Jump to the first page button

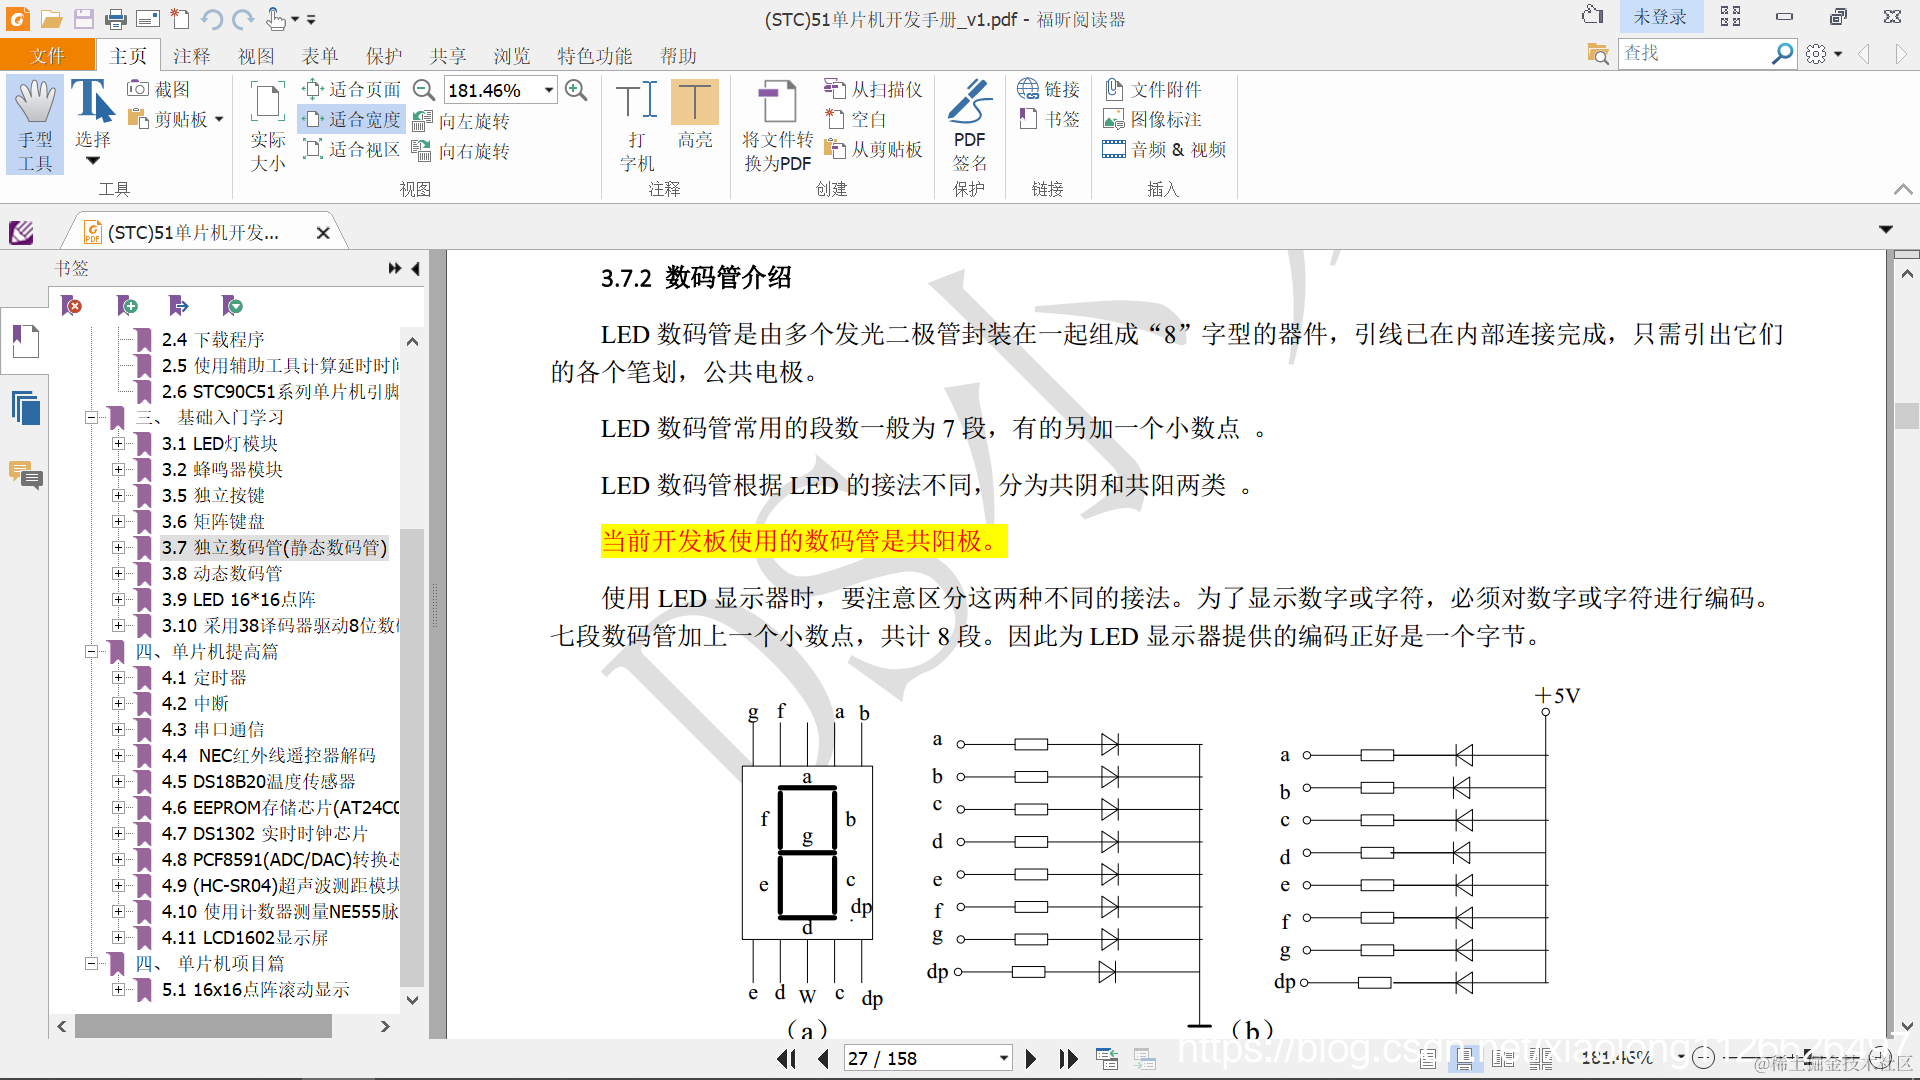[x=786, y=1058]
